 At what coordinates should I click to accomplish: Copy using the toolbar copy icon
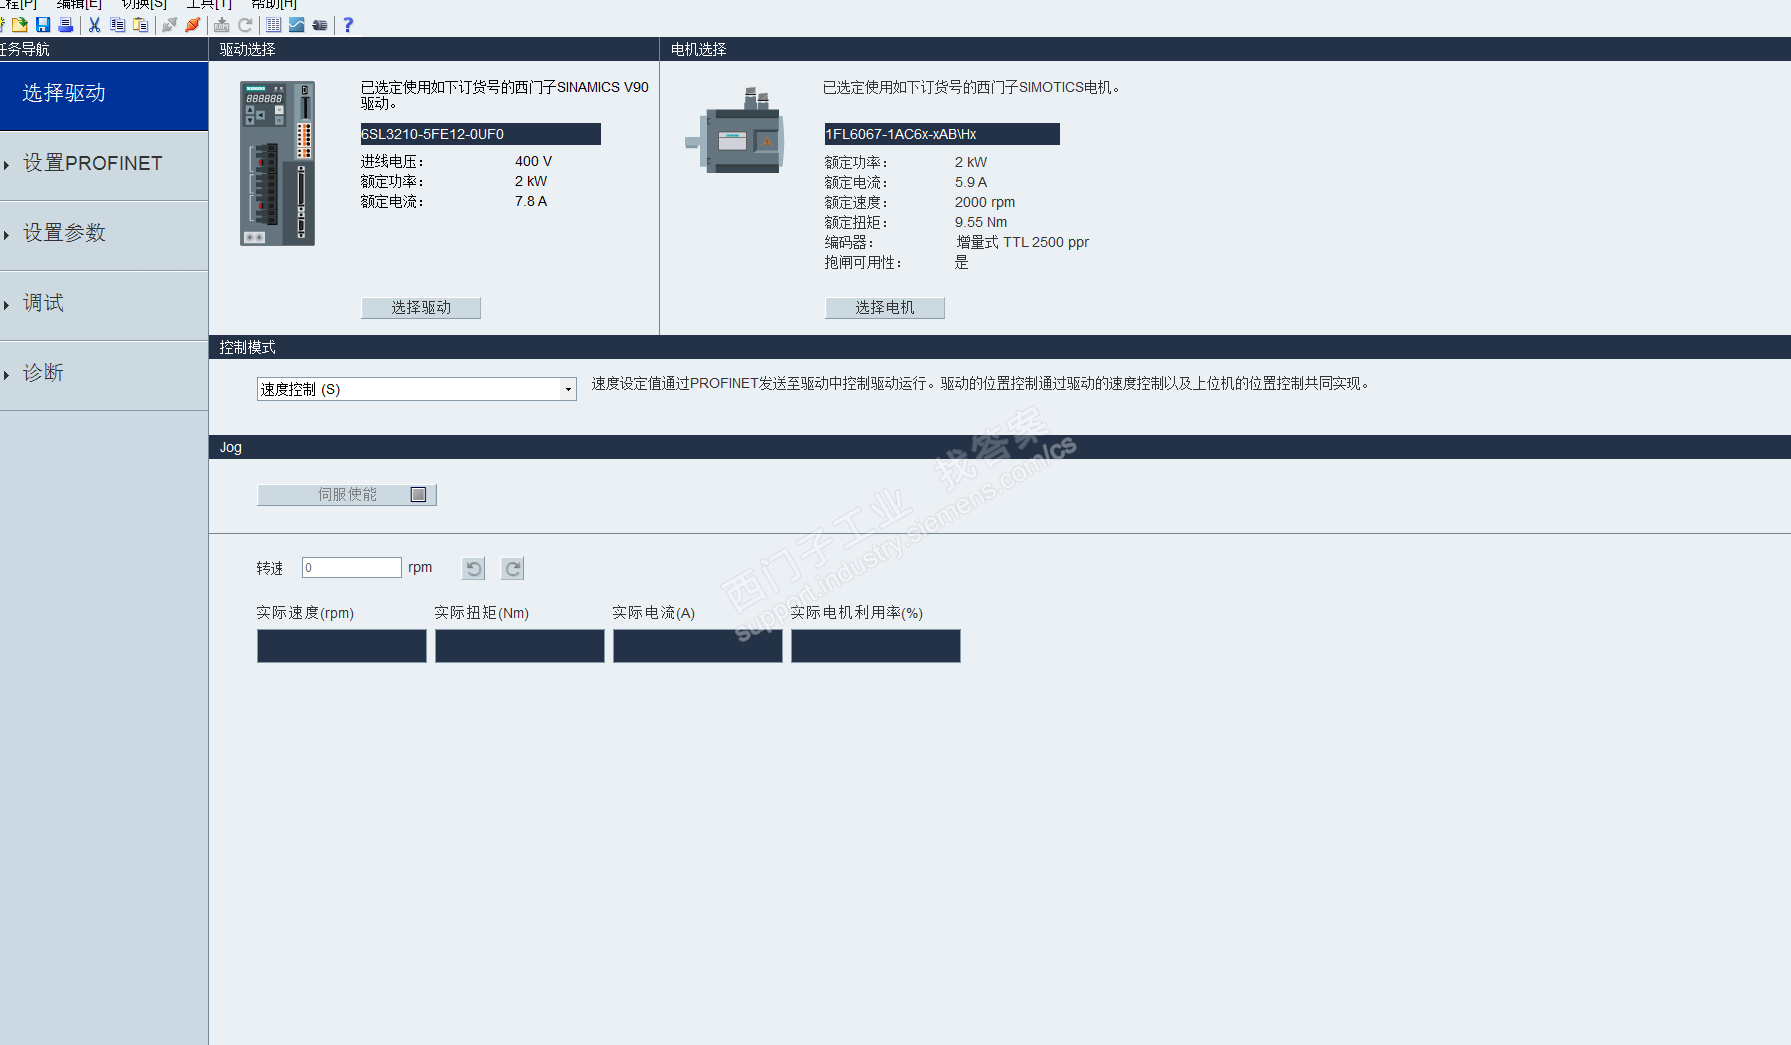[x=118, y=25]
